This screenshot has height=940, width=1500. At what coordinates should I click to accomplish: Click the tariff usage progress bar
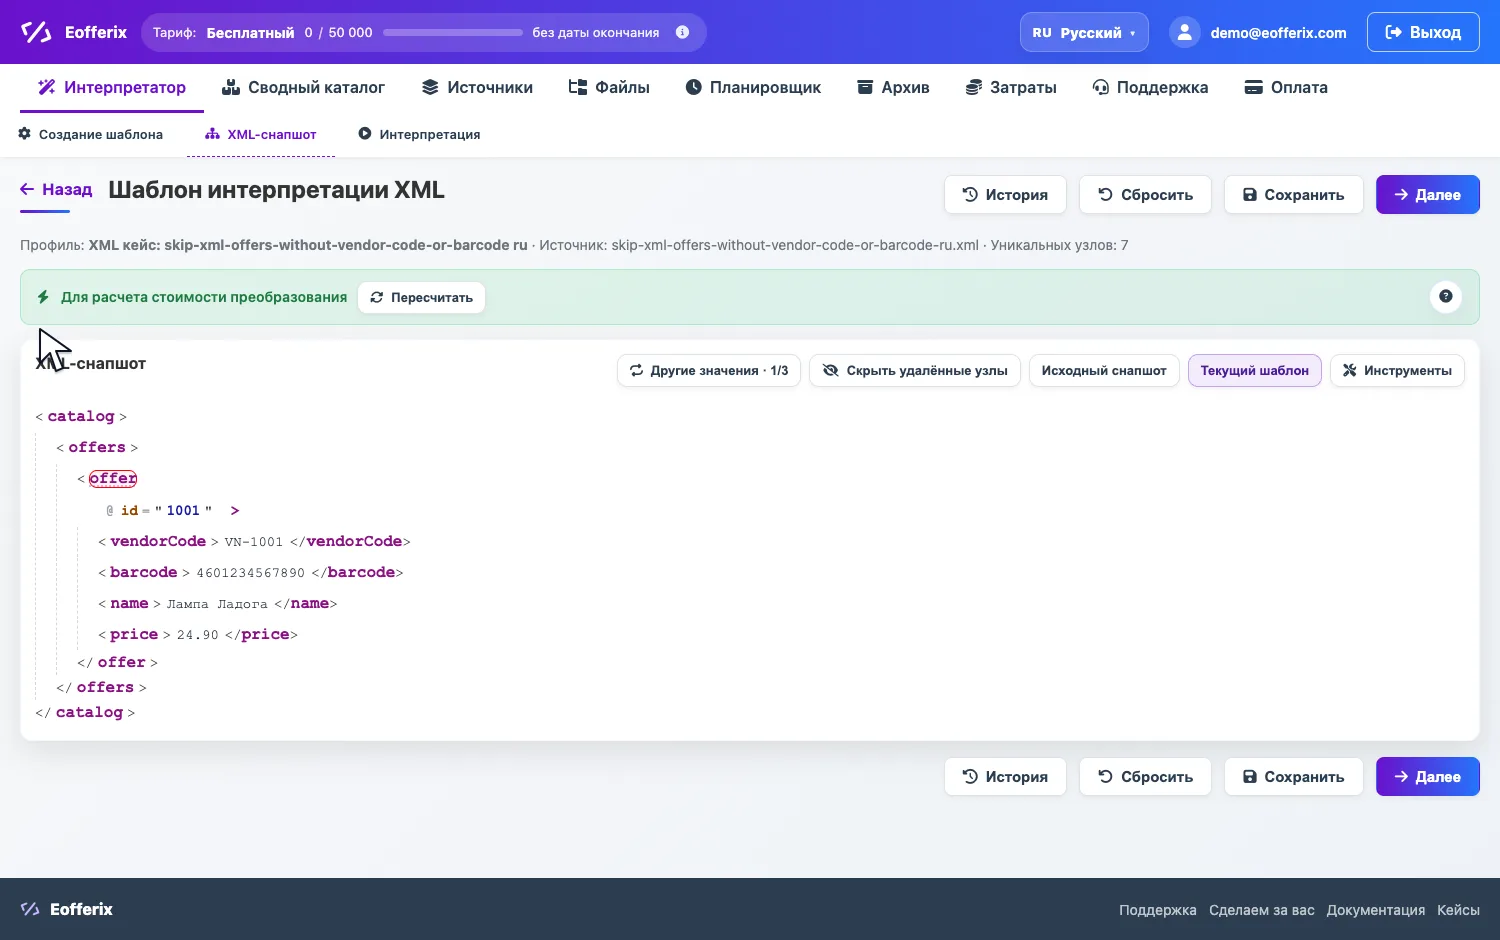pos(453,32)
